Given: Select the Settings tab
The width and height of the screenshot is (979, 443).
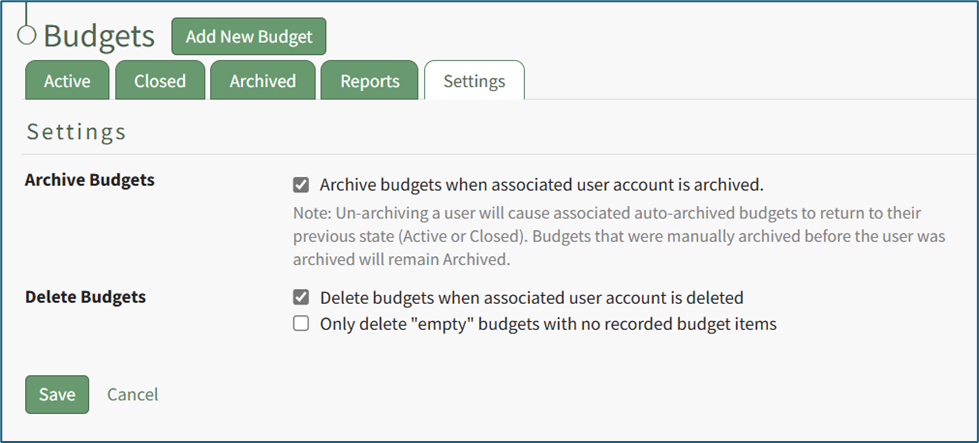Looking at the screenshot, I should pyautogui.click(x=474, y=81).
